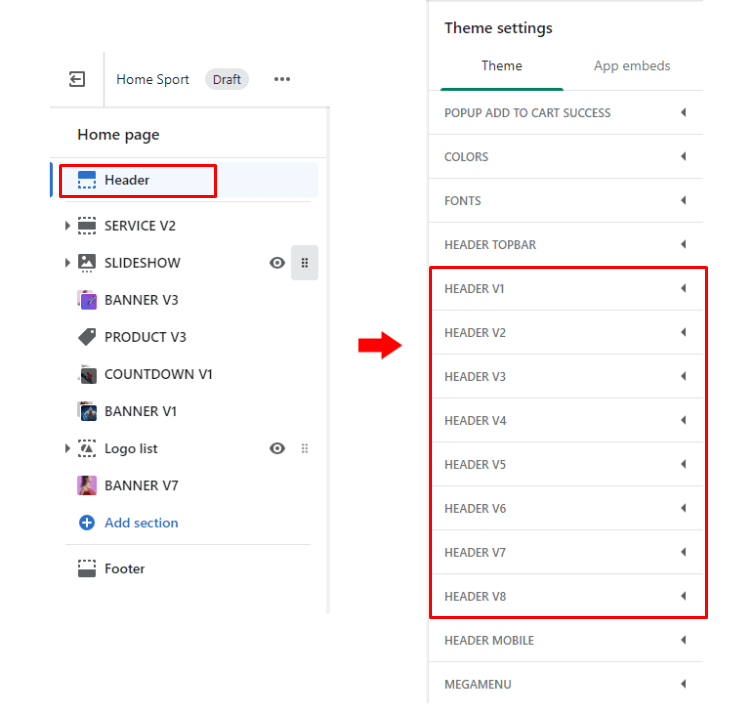Viewport: 751px width, 716px height.
Task: Expand the Logo list section arrow
Action: 68,449
